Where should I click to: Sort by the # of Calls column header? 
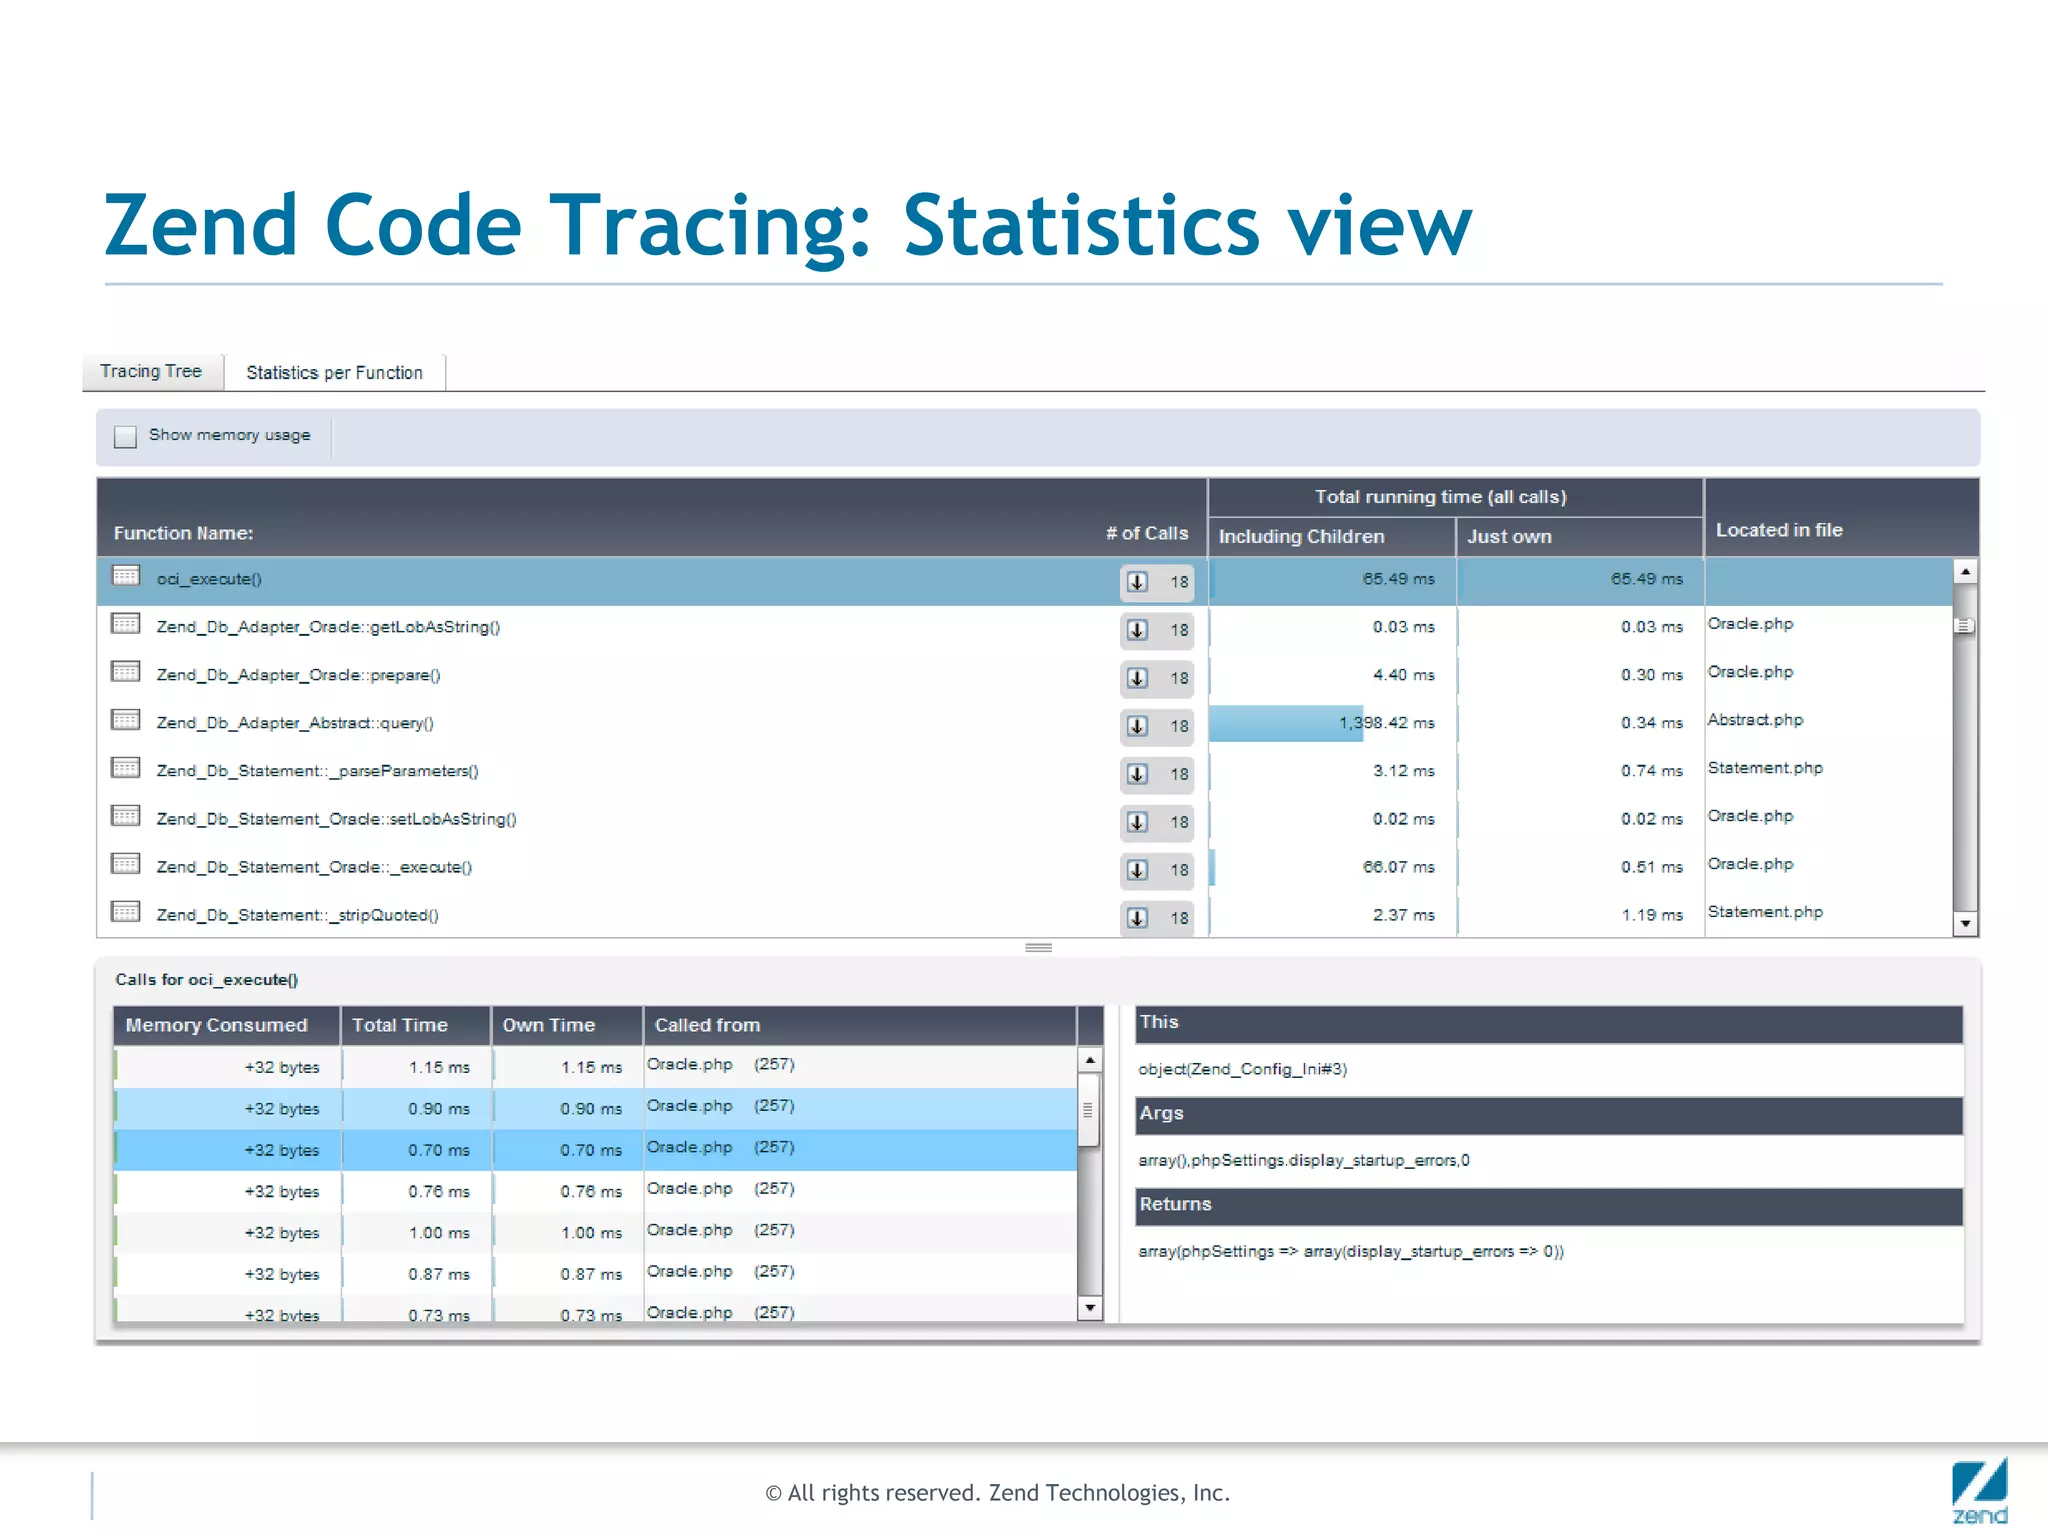coord(1147,533)
